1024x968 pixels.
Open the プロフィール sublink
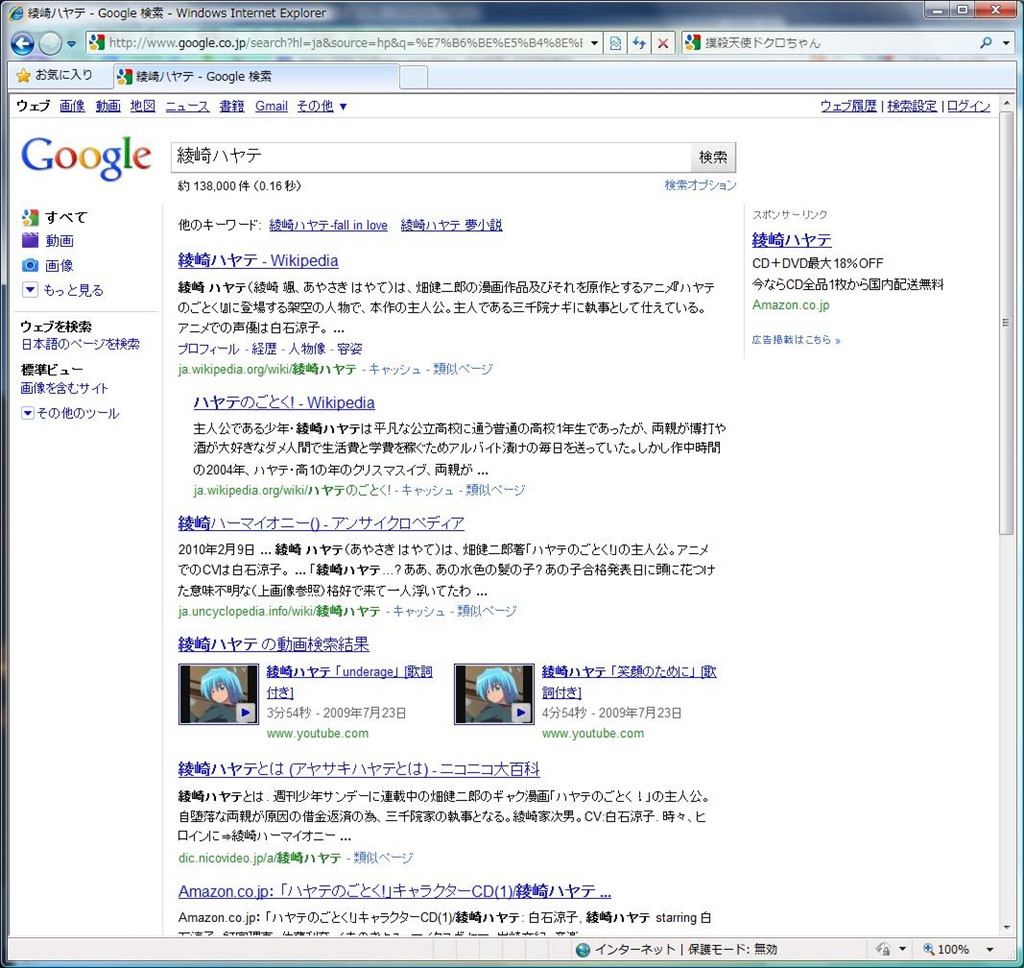click(x=208, y=349)
